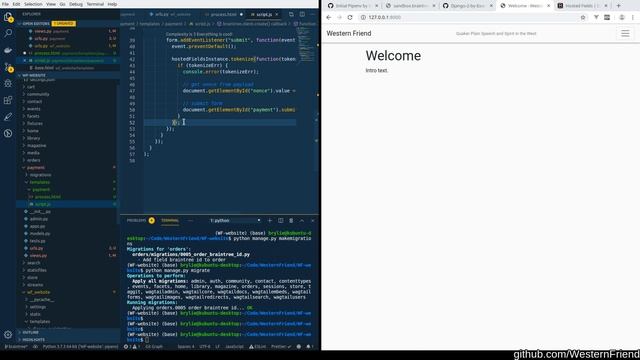The width and height of the screenshot is (640, 360).
Task: Open the Source Control view
Action: [8, 67]
